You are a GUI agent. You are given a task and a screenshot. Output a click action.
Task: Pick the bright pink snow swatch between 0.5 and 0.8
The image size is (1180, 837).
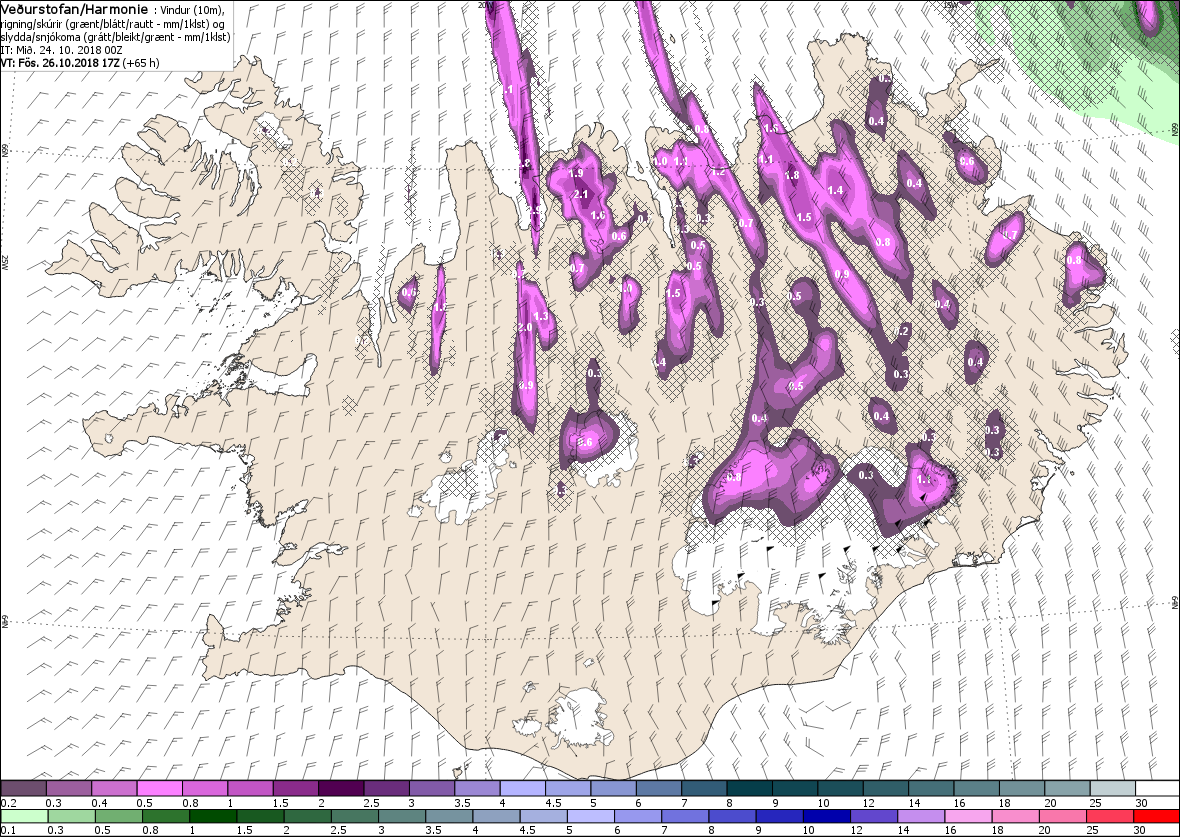[160, 788]
